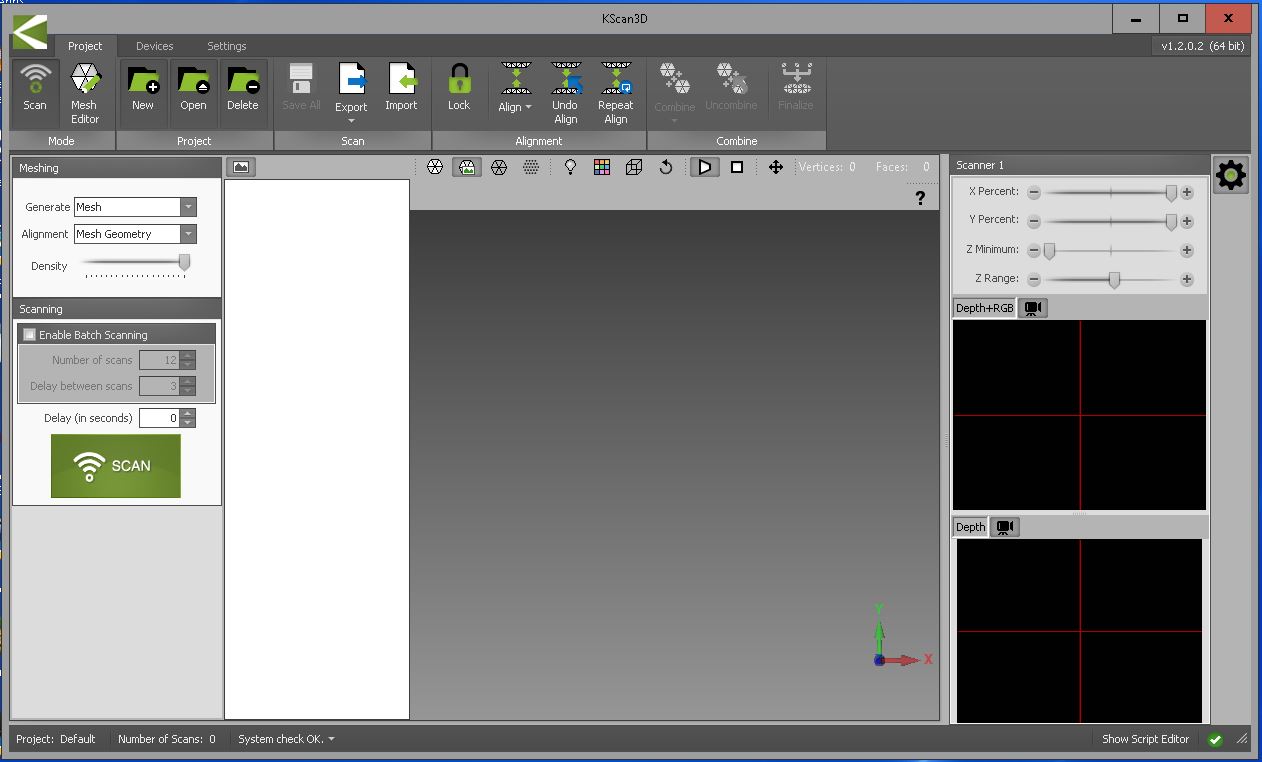1262x762 pixels.
Task: Click the minus button for Y Percent
Action: [1034, 221]
